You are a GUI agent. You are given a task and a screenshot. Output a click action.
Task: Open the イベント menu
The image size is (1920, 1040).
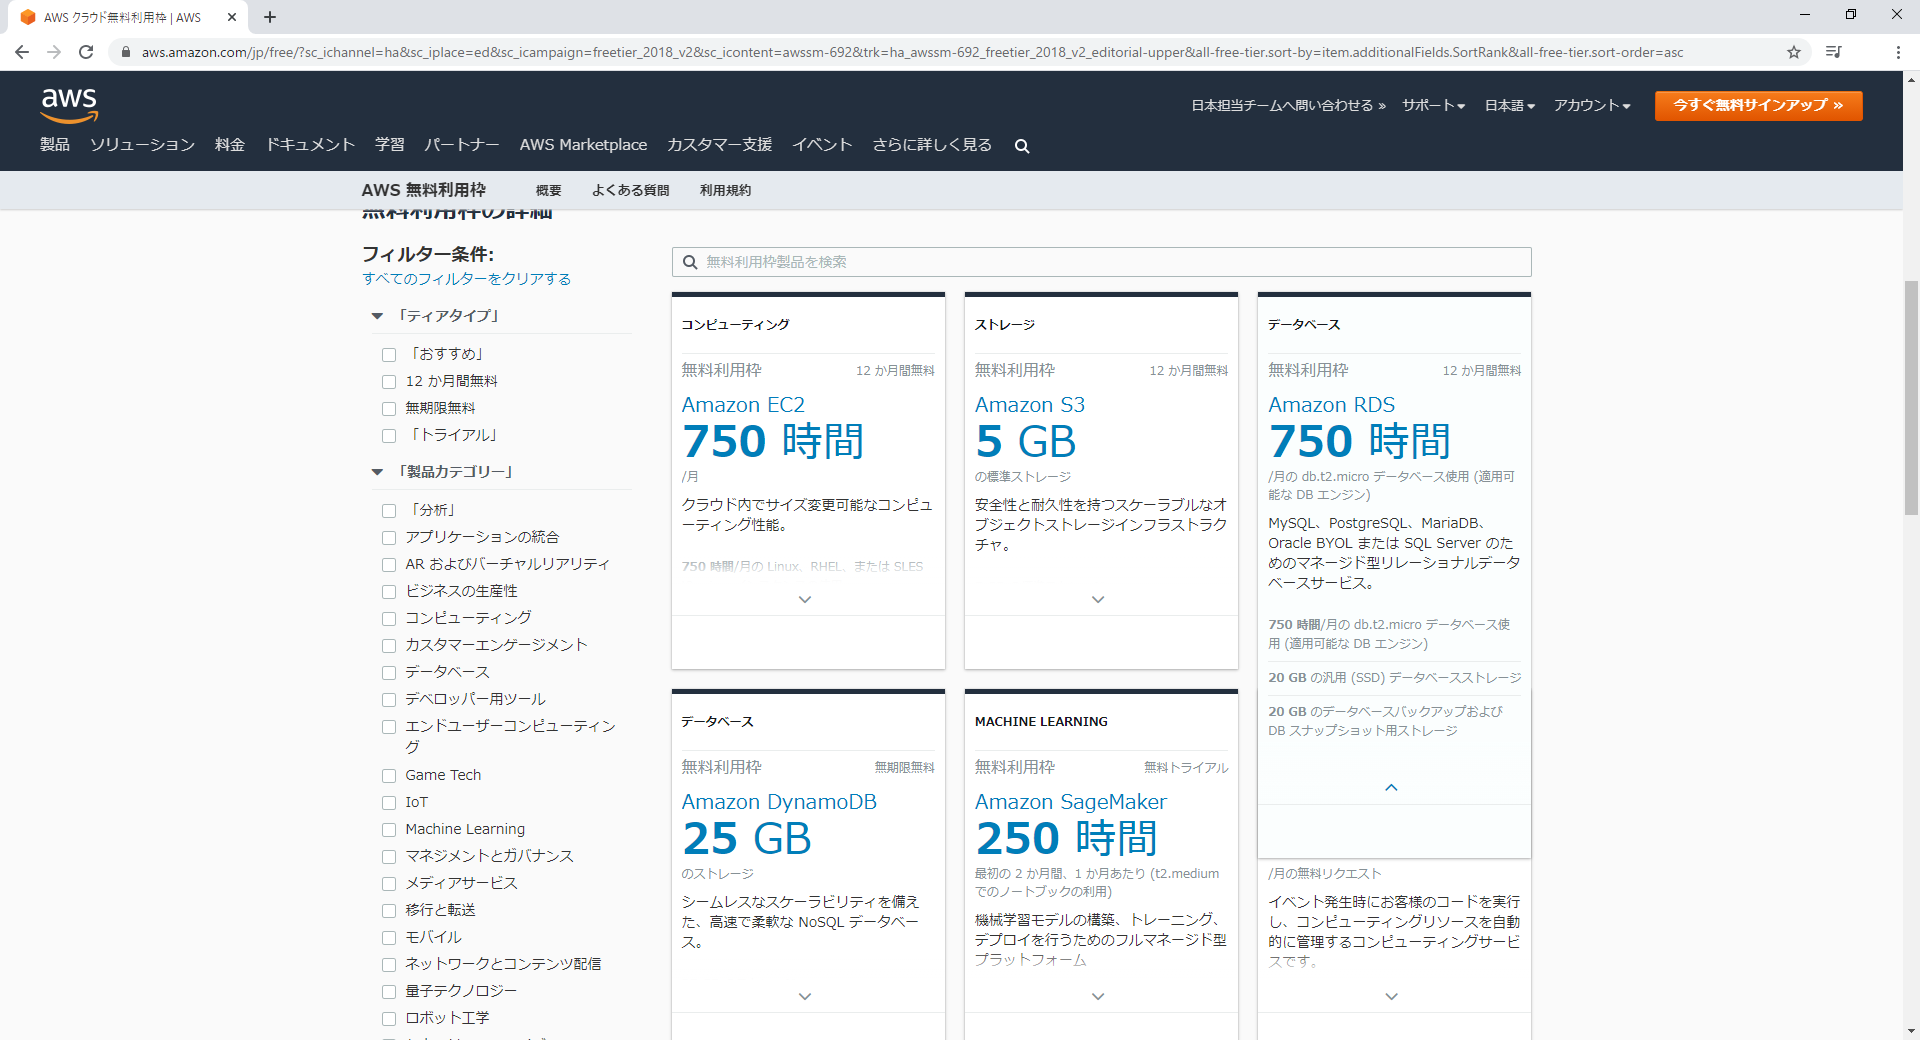[x=822, y=145]
